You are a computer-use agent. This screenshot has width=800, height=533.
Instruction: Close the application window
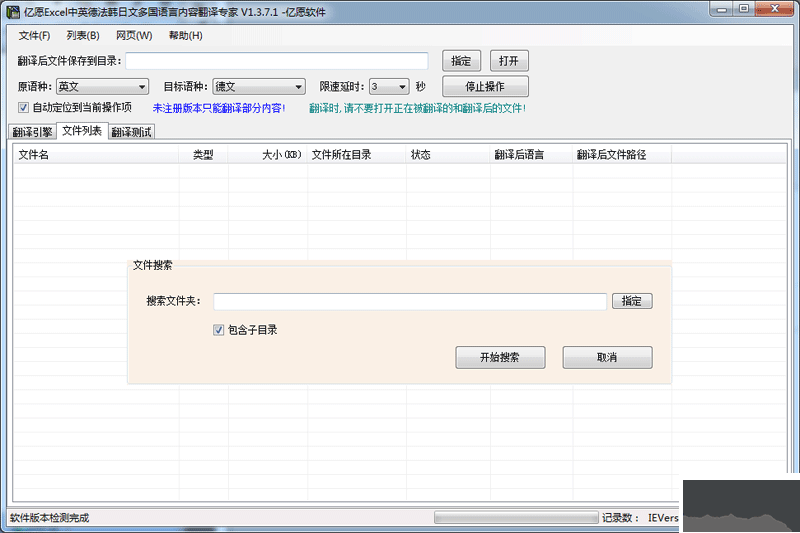774,8
